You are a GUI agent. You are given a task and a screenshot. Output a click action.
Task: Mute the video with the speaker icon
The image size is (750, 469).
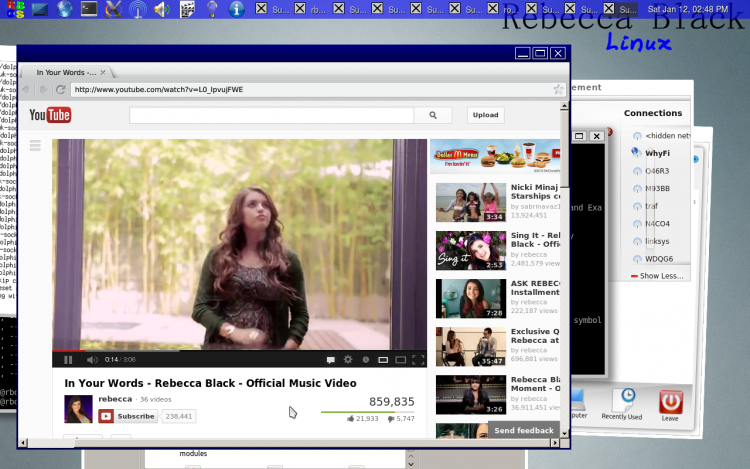92,360
